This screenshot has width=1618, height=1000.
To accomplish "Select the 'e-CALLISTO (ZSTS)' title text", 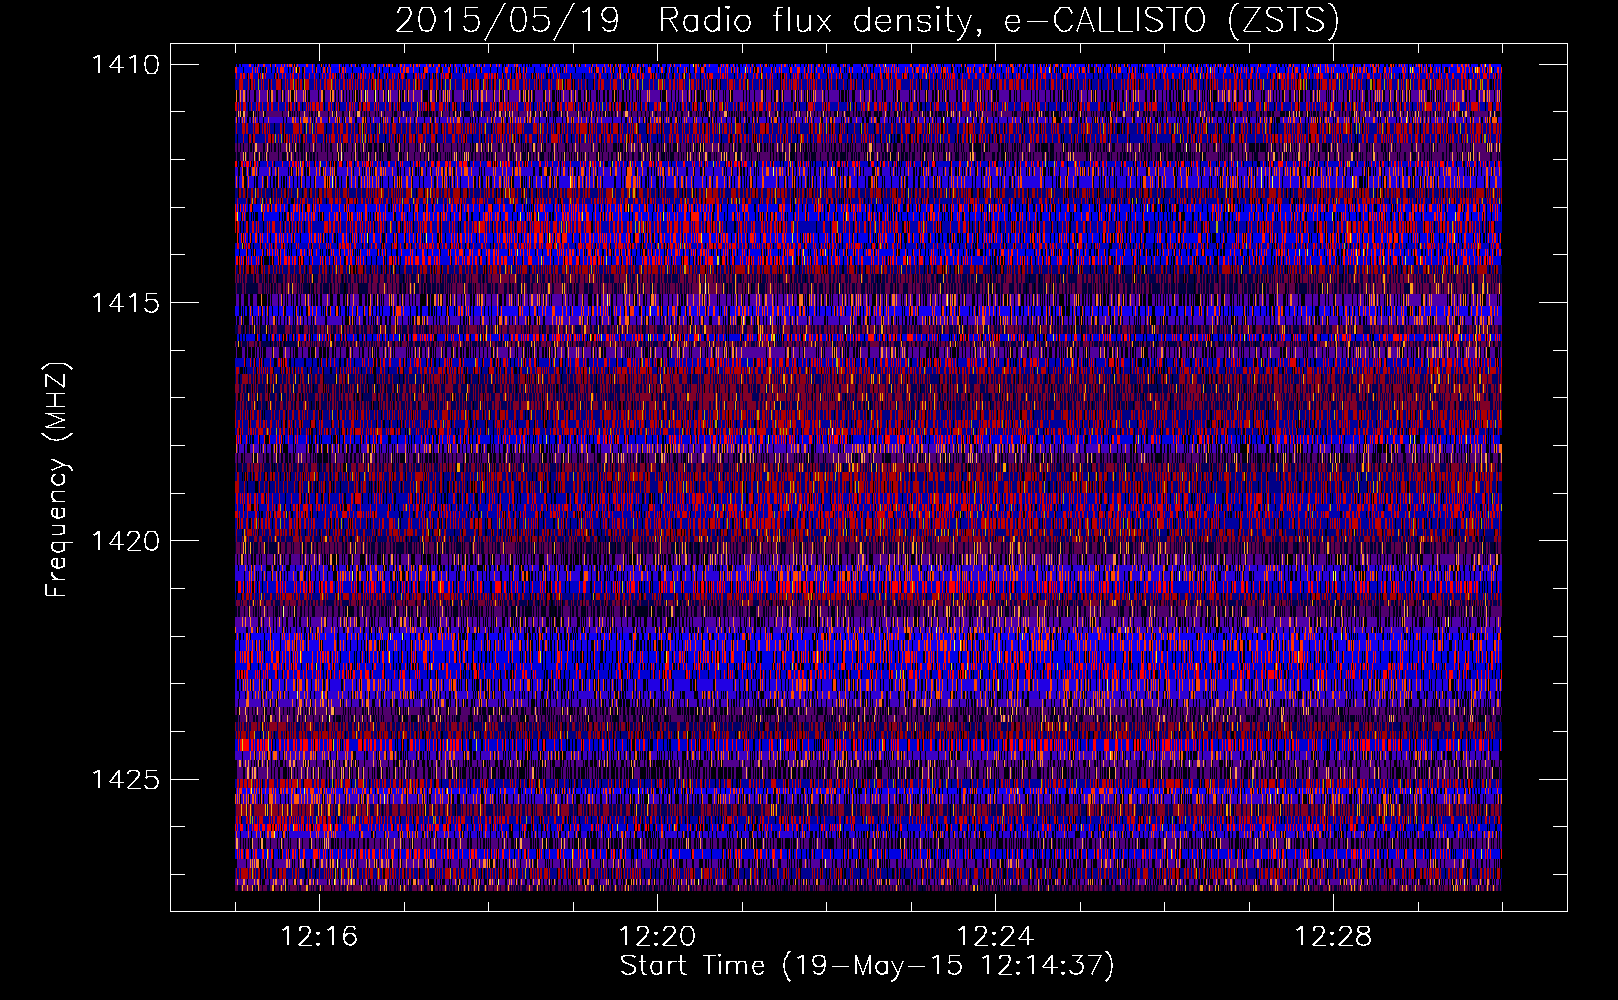I will point(1171,21).
